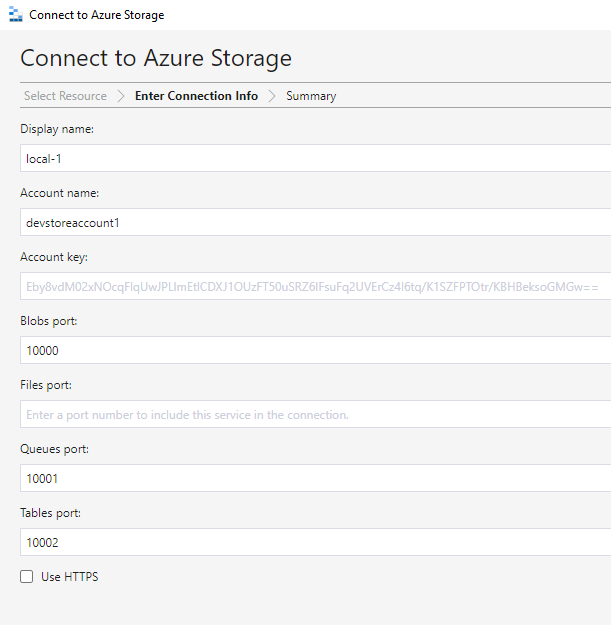Viewport: 611px width, 625px height.
Task: Click the Azure Storage Explorer title icon
Action: click(16, 15)
